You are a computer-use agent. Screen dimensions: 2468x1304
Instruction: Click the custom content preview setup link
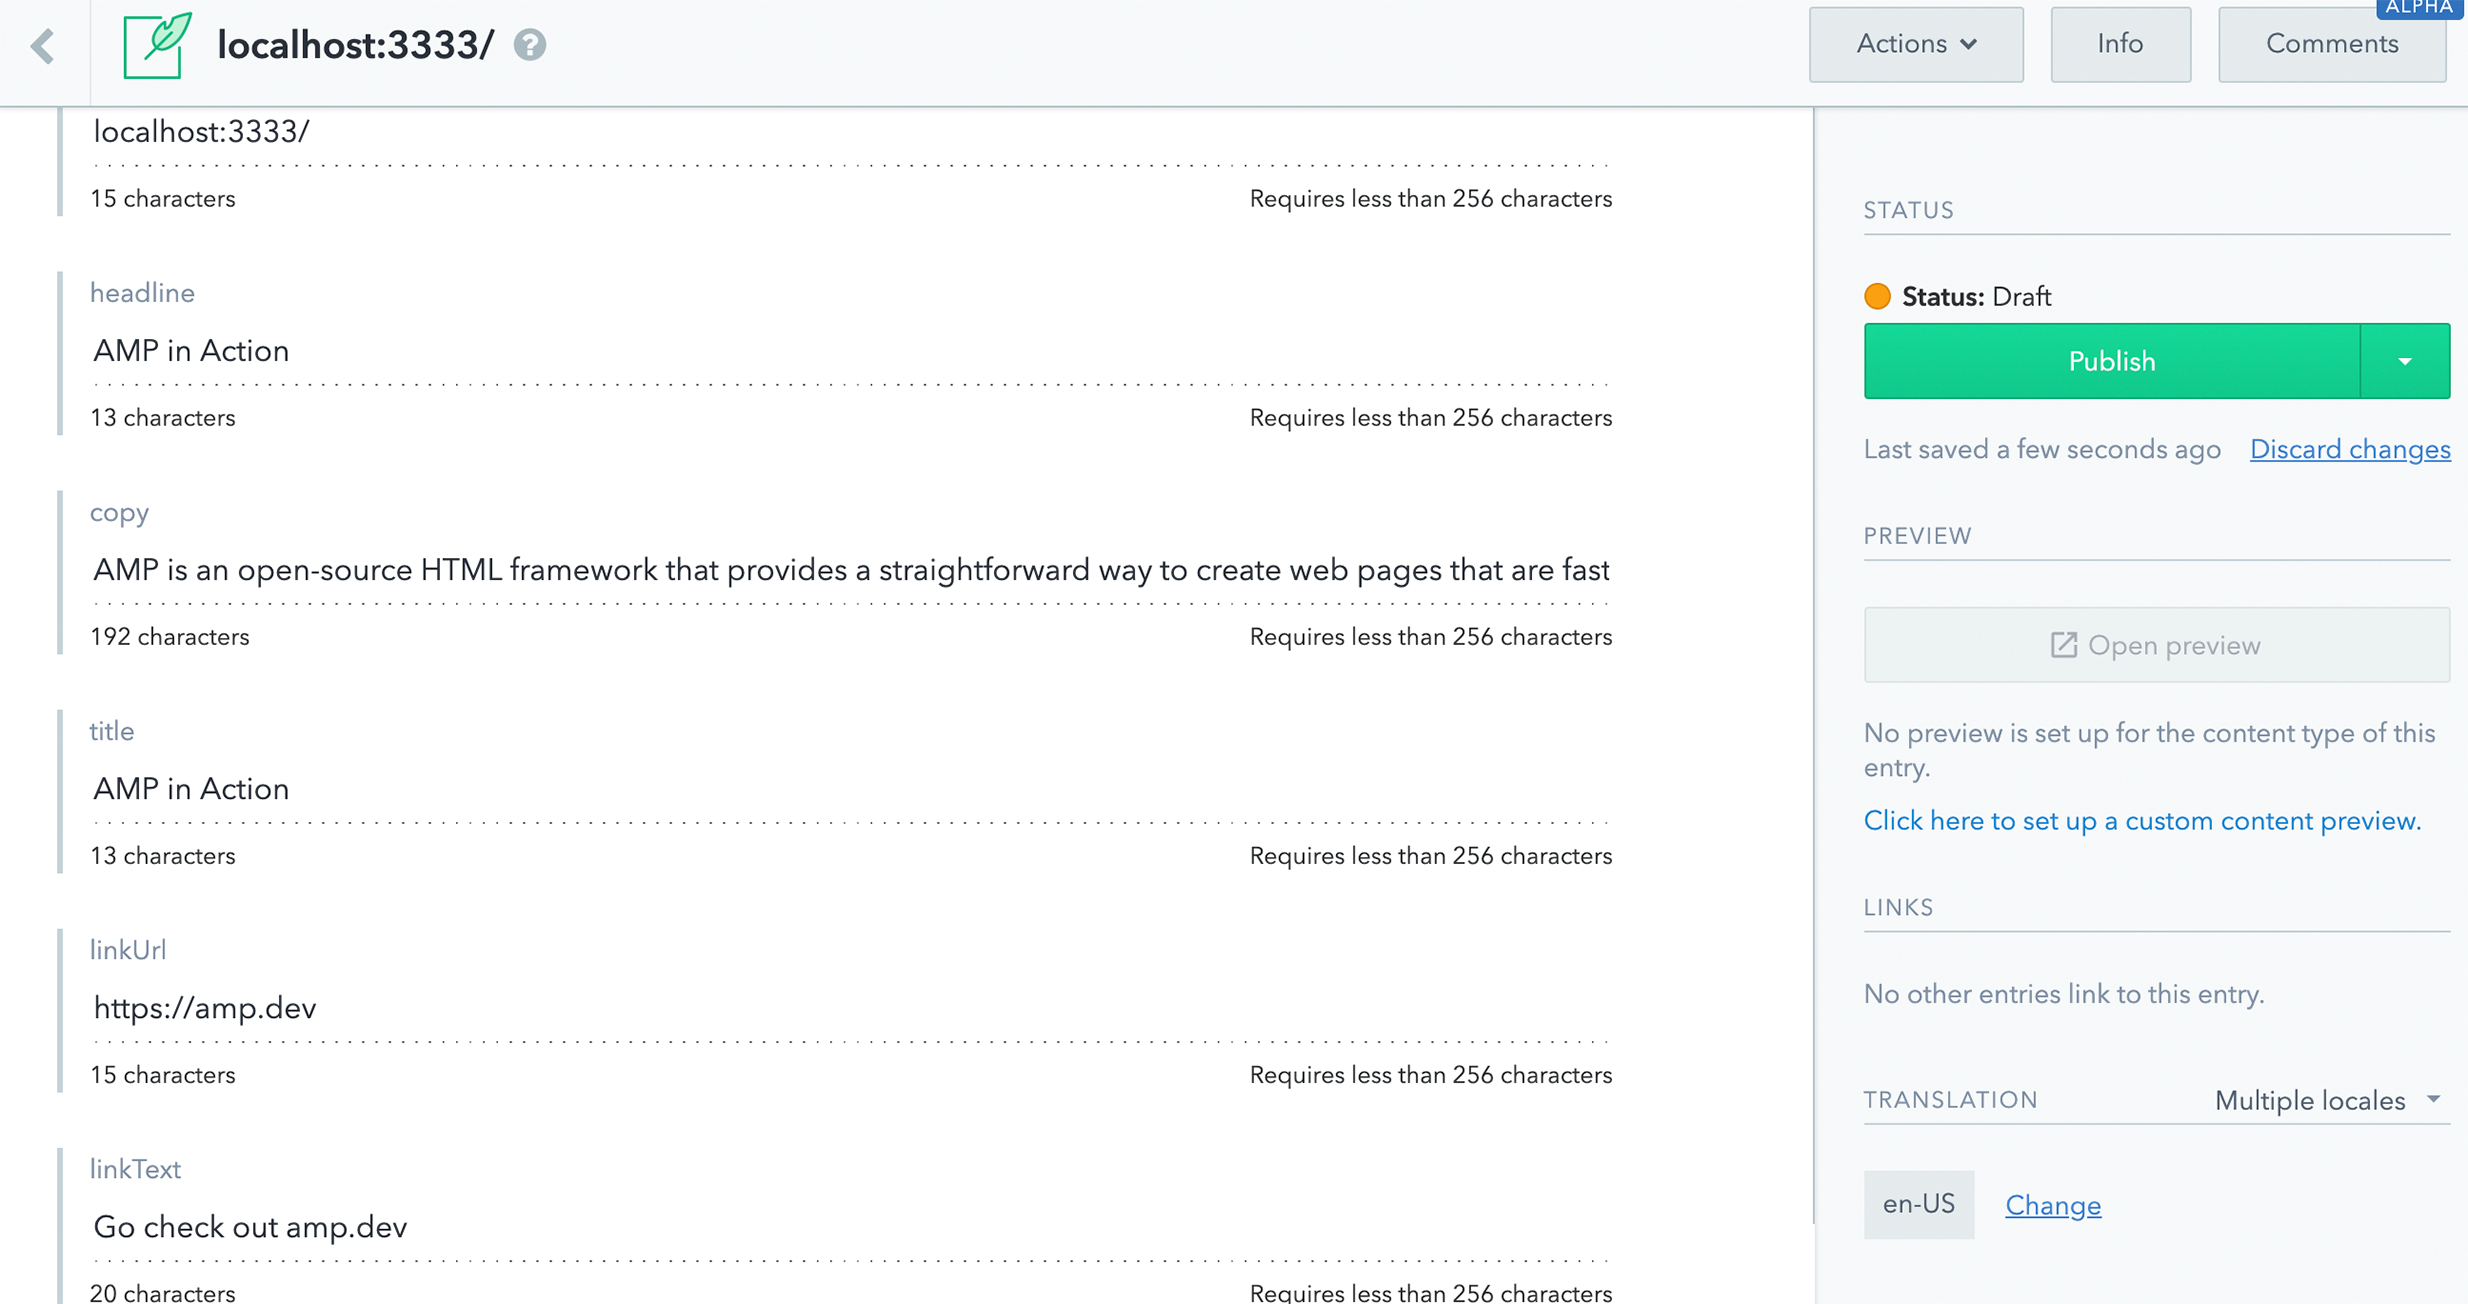point(2141,821)
